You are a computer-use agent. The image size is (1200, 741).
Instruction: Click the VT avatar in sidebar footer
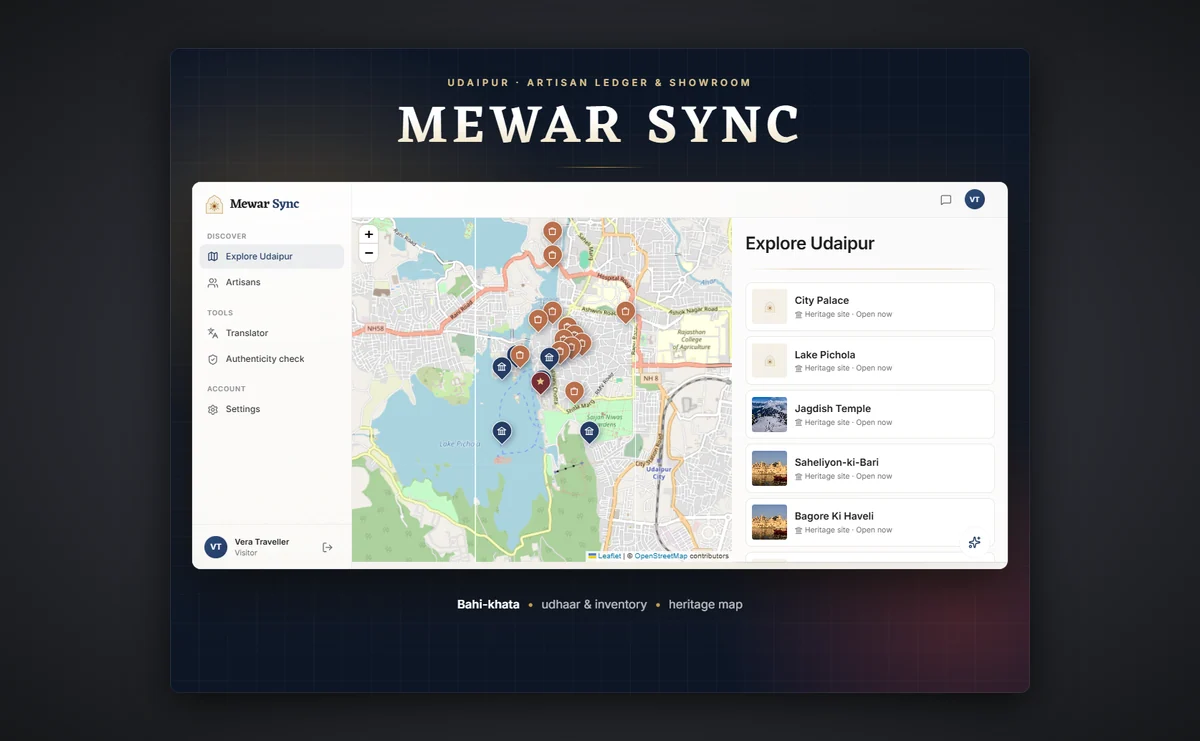215,547
